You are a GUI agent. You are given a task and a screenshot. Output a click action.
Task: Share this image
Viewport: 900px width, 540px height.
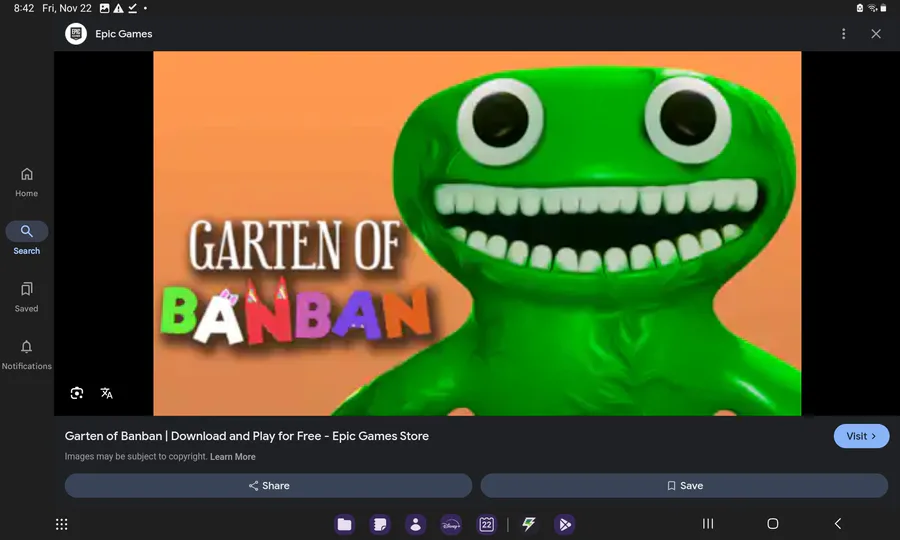coord(268,485)
